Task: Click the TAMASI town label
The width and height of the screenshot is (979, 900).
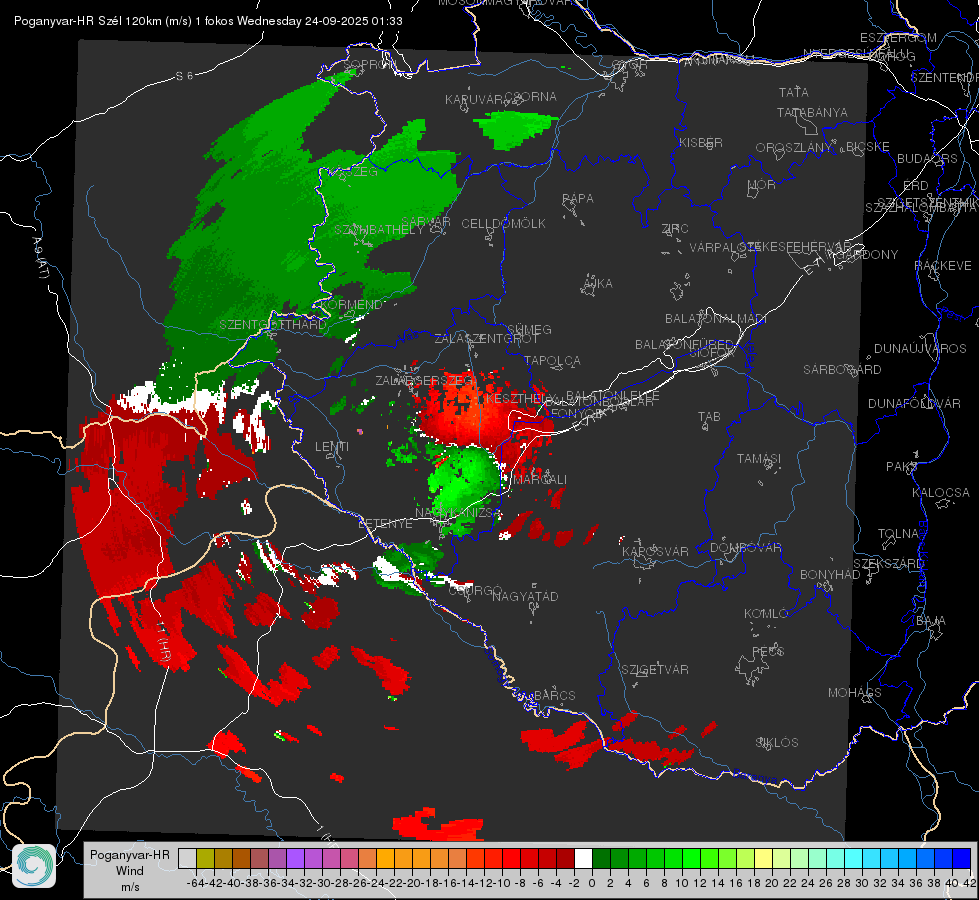Action: tap(759, 459)
